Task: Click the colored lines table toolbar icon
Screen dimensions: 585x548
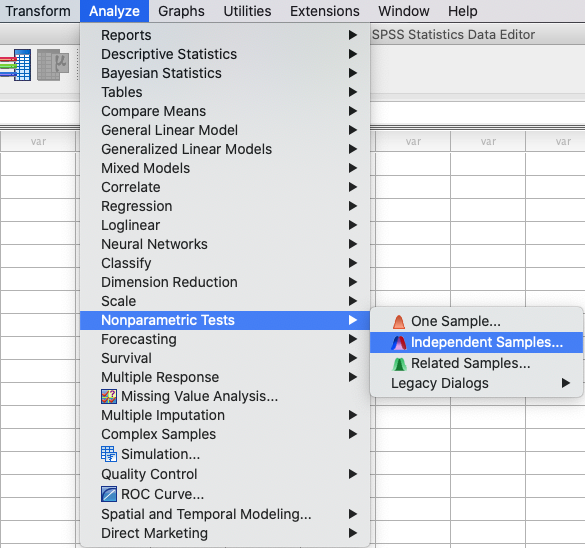Action: 16,65
